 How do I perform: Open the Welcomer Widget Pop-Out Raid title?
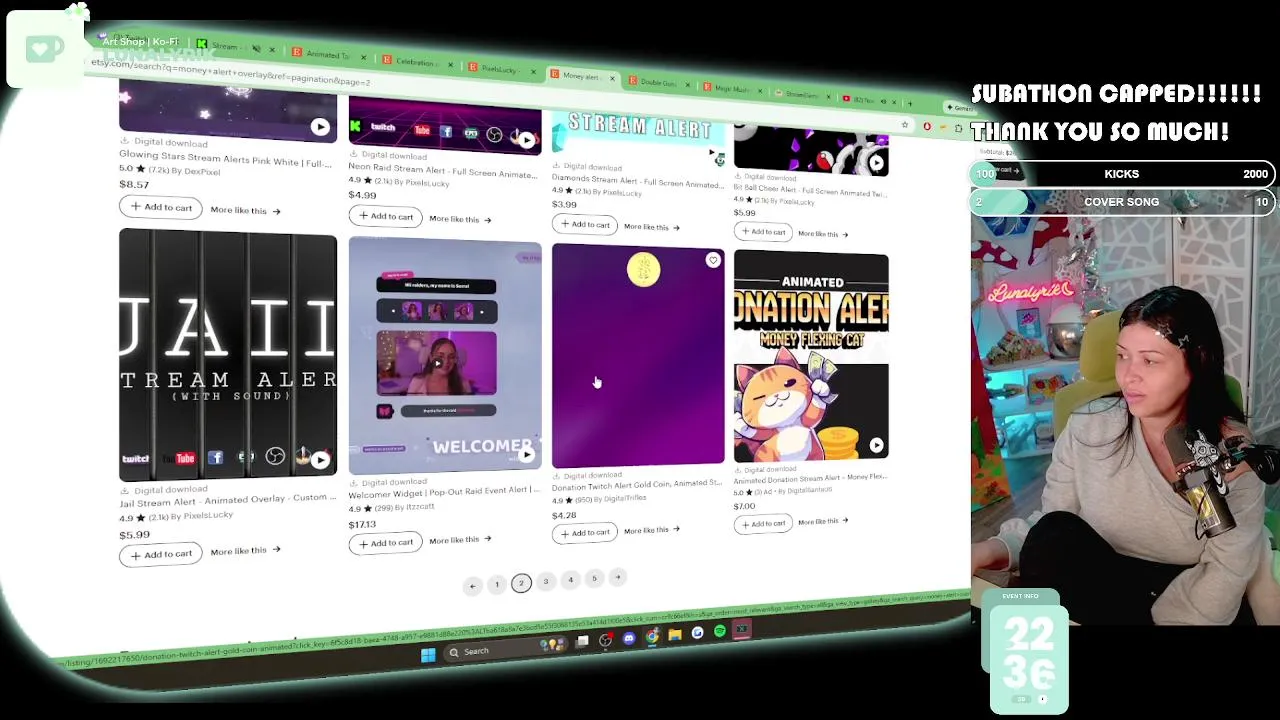[445, 491]
